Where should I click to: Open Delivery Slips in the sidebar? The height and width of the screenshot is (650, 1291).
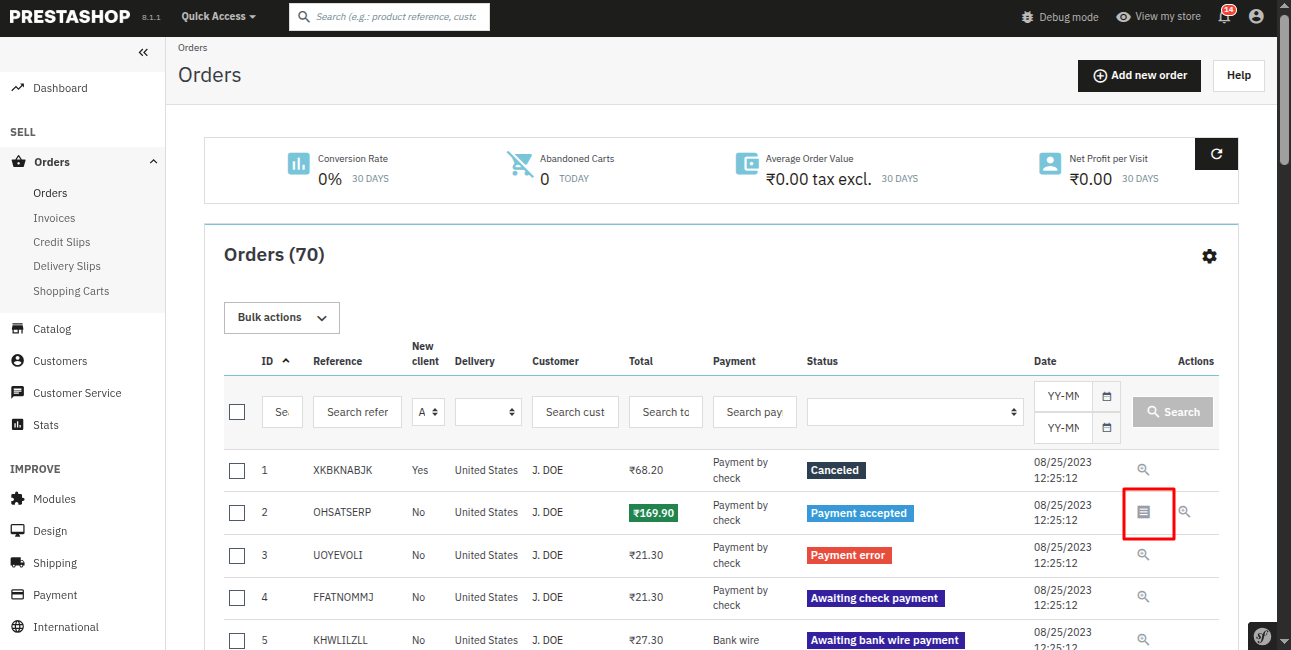67,266
